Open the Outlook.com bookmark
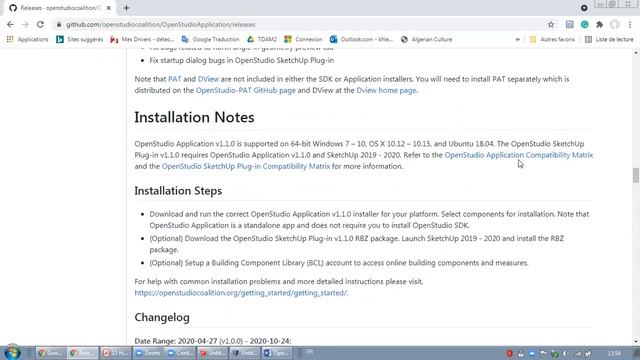This screenshot has width=640, height=360. click(x=361, y=39)
